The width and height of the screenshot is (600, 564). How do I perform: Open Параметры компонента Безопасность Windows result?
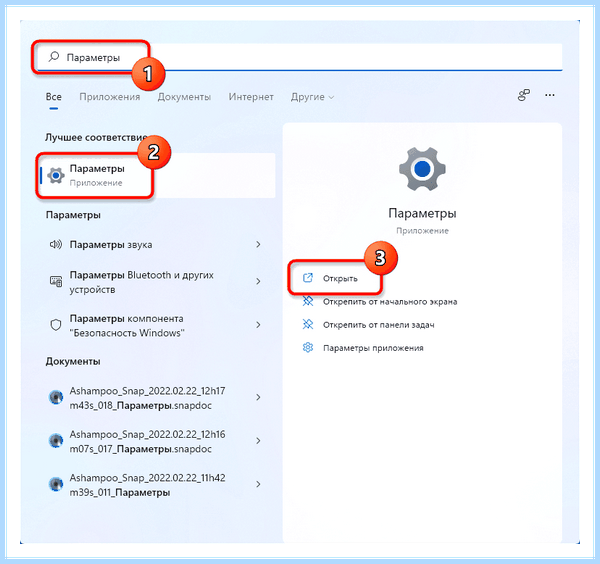coord(156,326)
